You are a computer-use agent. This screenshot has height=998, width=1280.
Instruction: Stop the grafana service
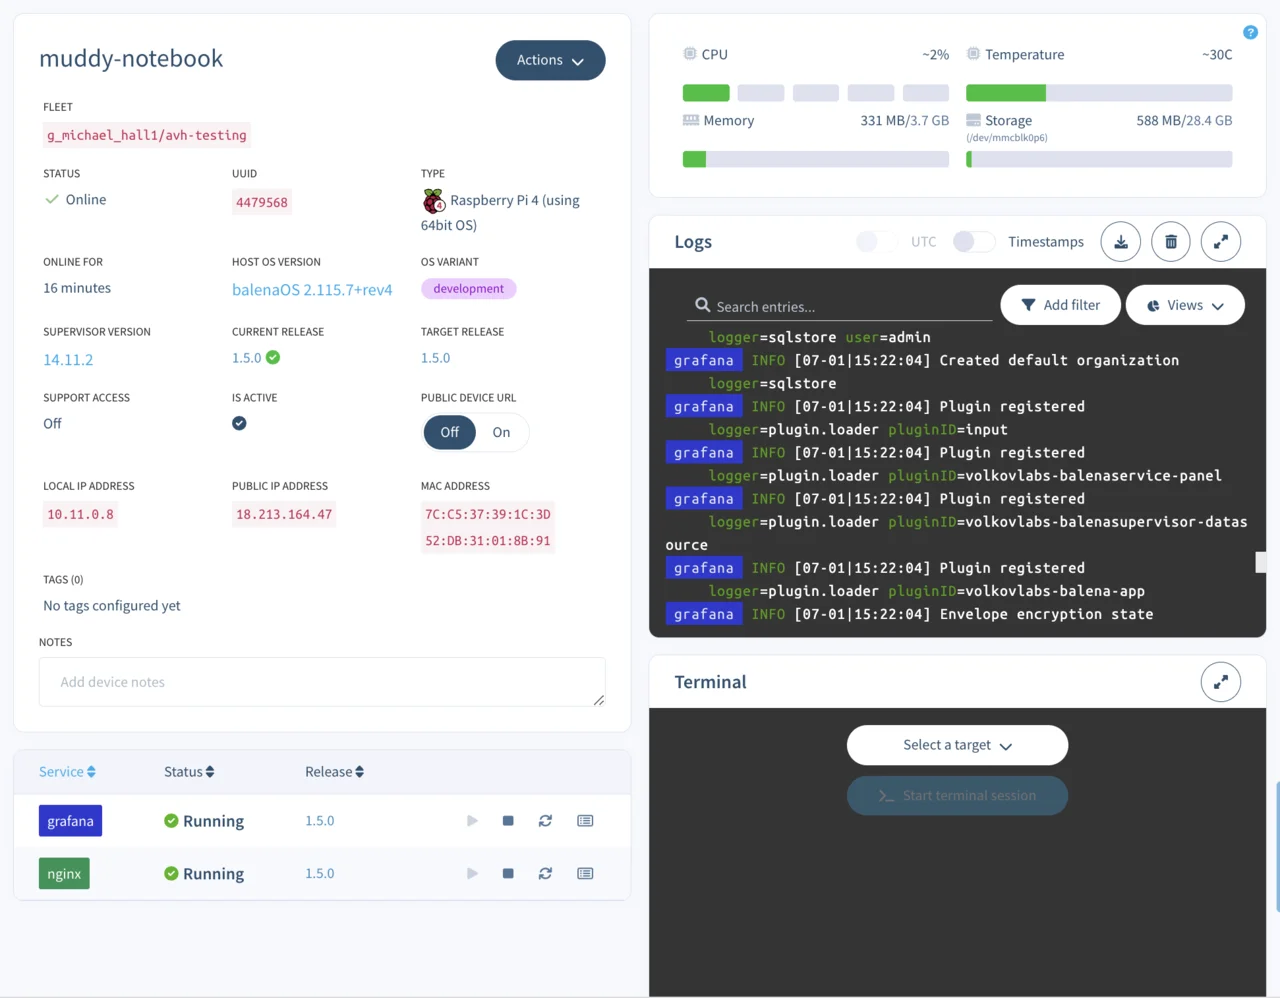(x=508, y=821)
